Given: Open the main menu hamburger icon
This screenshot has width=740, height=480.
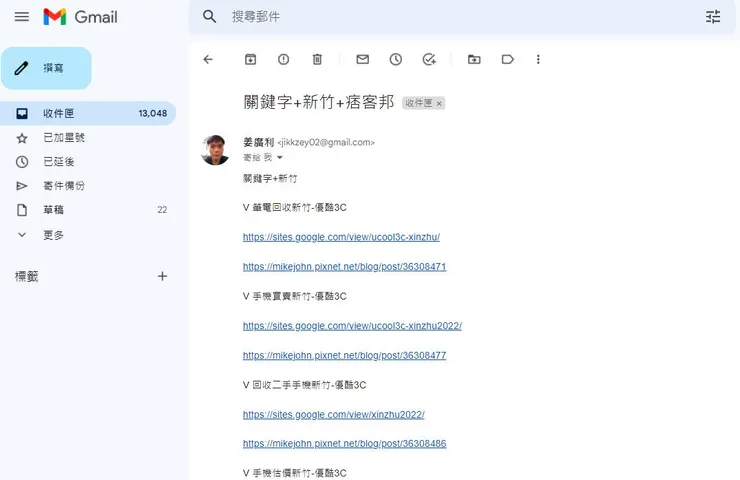Looking at the screenshot, I should pos(22,17).
